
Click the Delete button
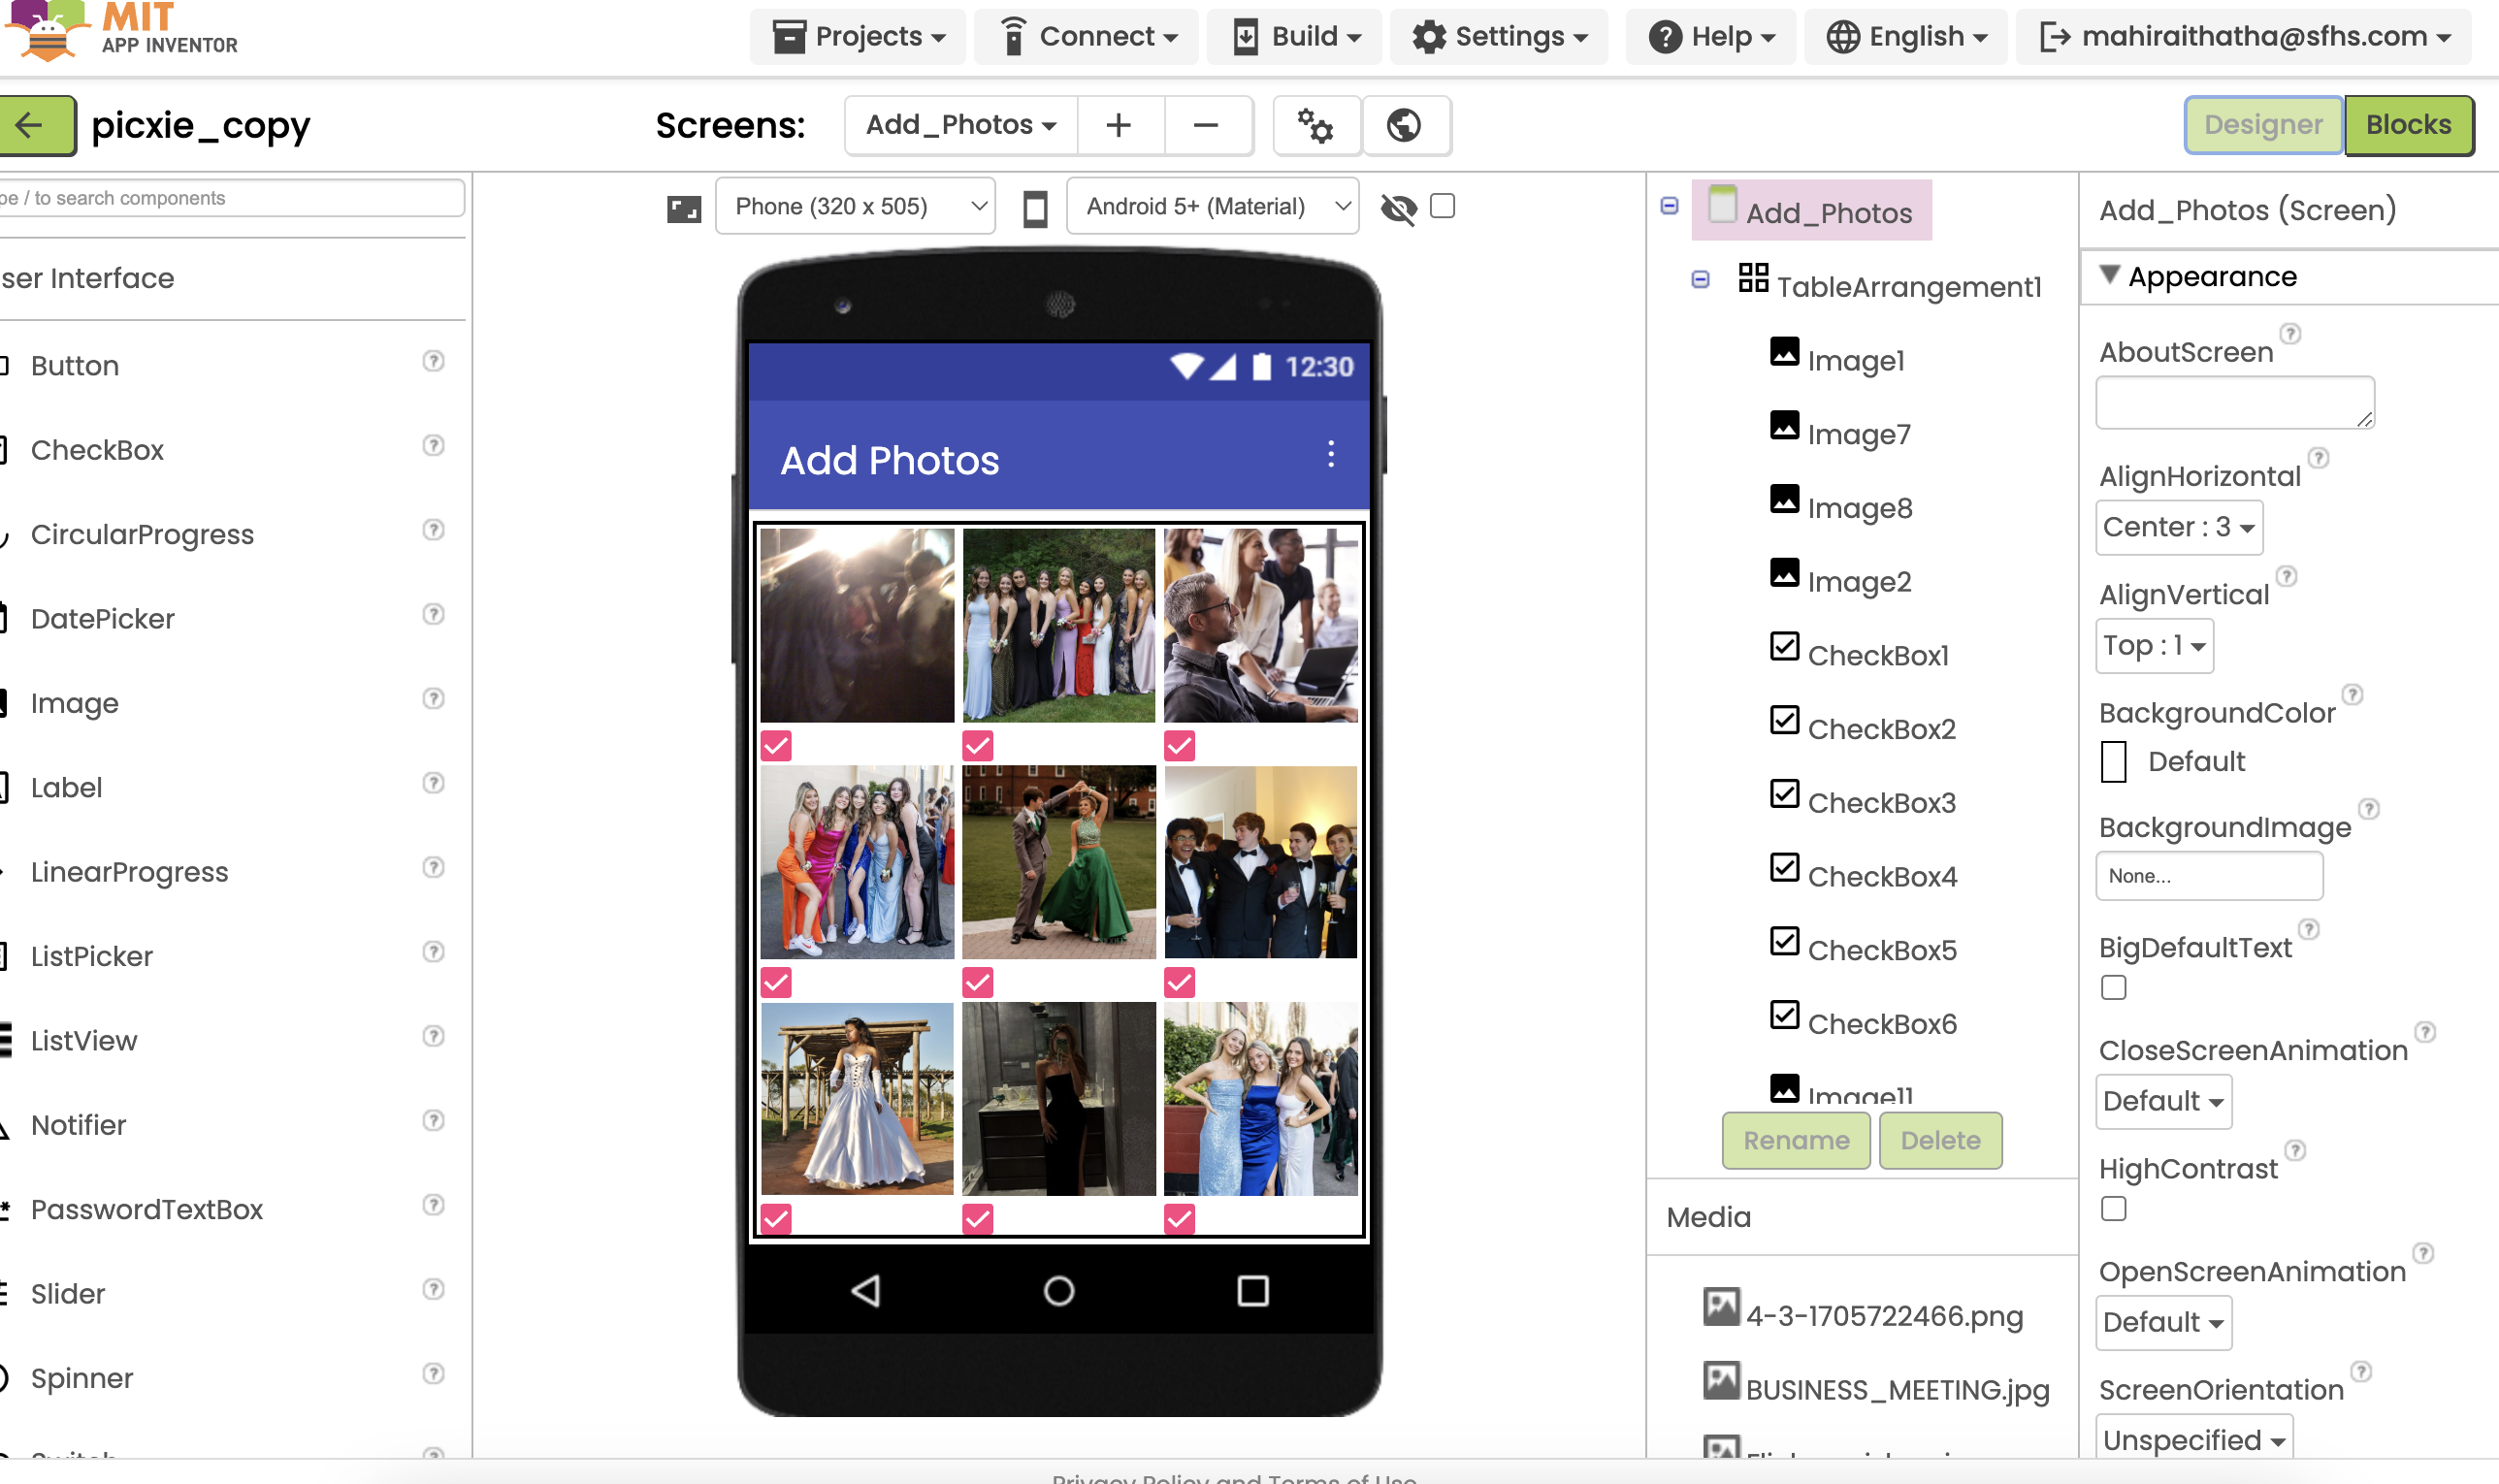point(1940,1140)
